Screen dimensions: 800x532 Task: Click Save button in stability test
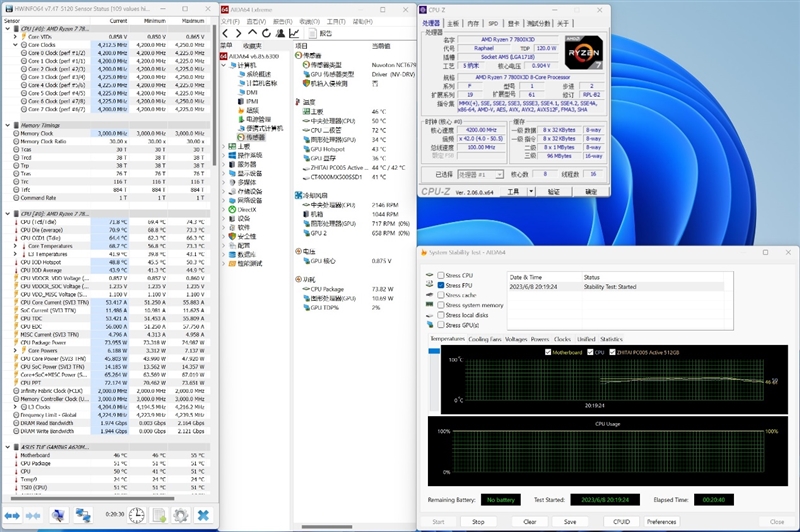(x=570, y=522)
